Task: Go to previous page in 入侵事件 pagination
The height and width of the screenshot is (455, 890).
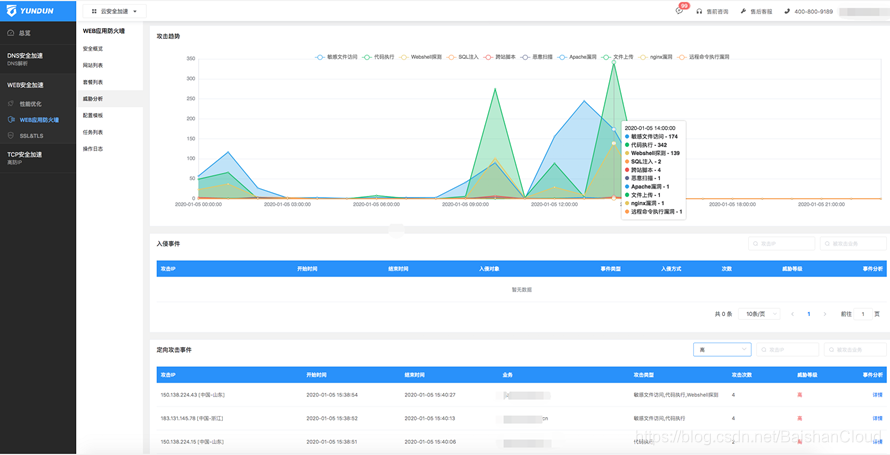Action: [x=792, y=314]
